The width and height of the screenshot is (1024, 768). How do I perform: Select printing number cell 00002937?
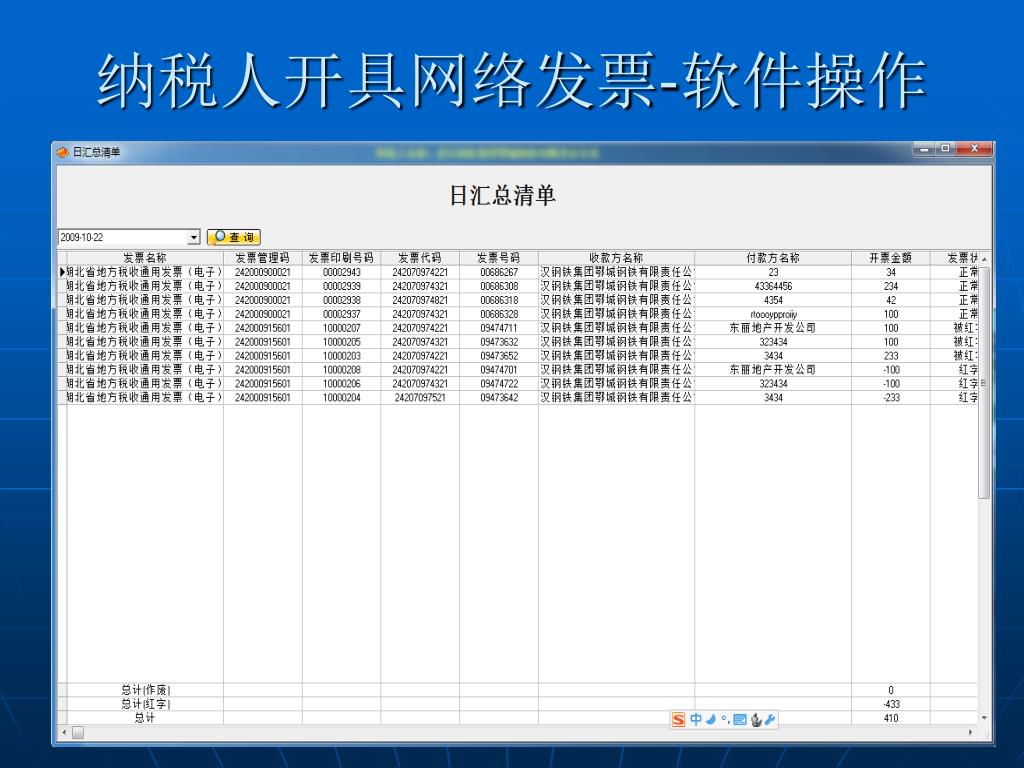[342, 313]
